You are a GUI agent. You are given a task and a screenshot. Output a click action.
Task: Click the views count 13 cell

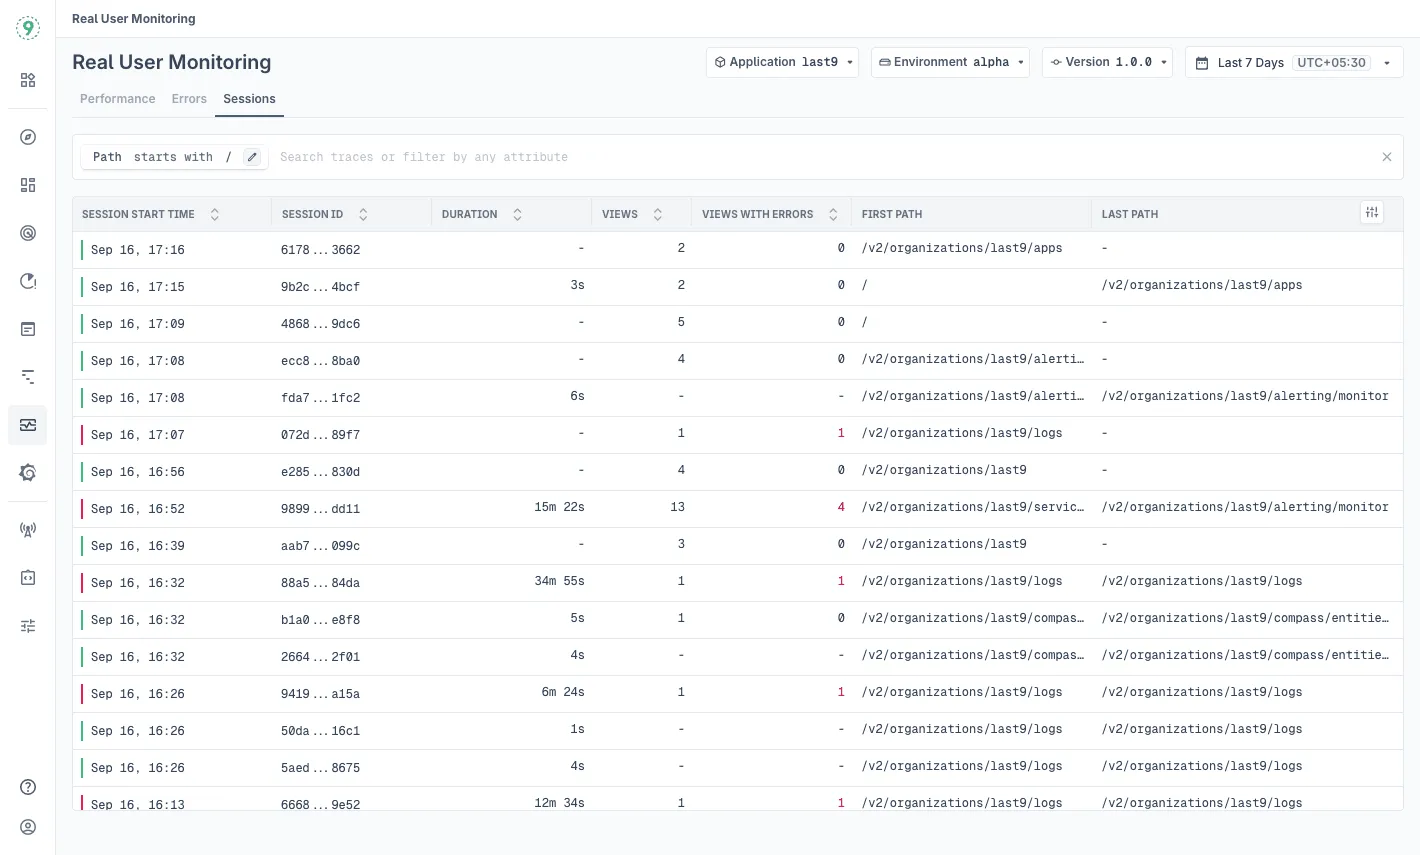[x=678, y=507]
